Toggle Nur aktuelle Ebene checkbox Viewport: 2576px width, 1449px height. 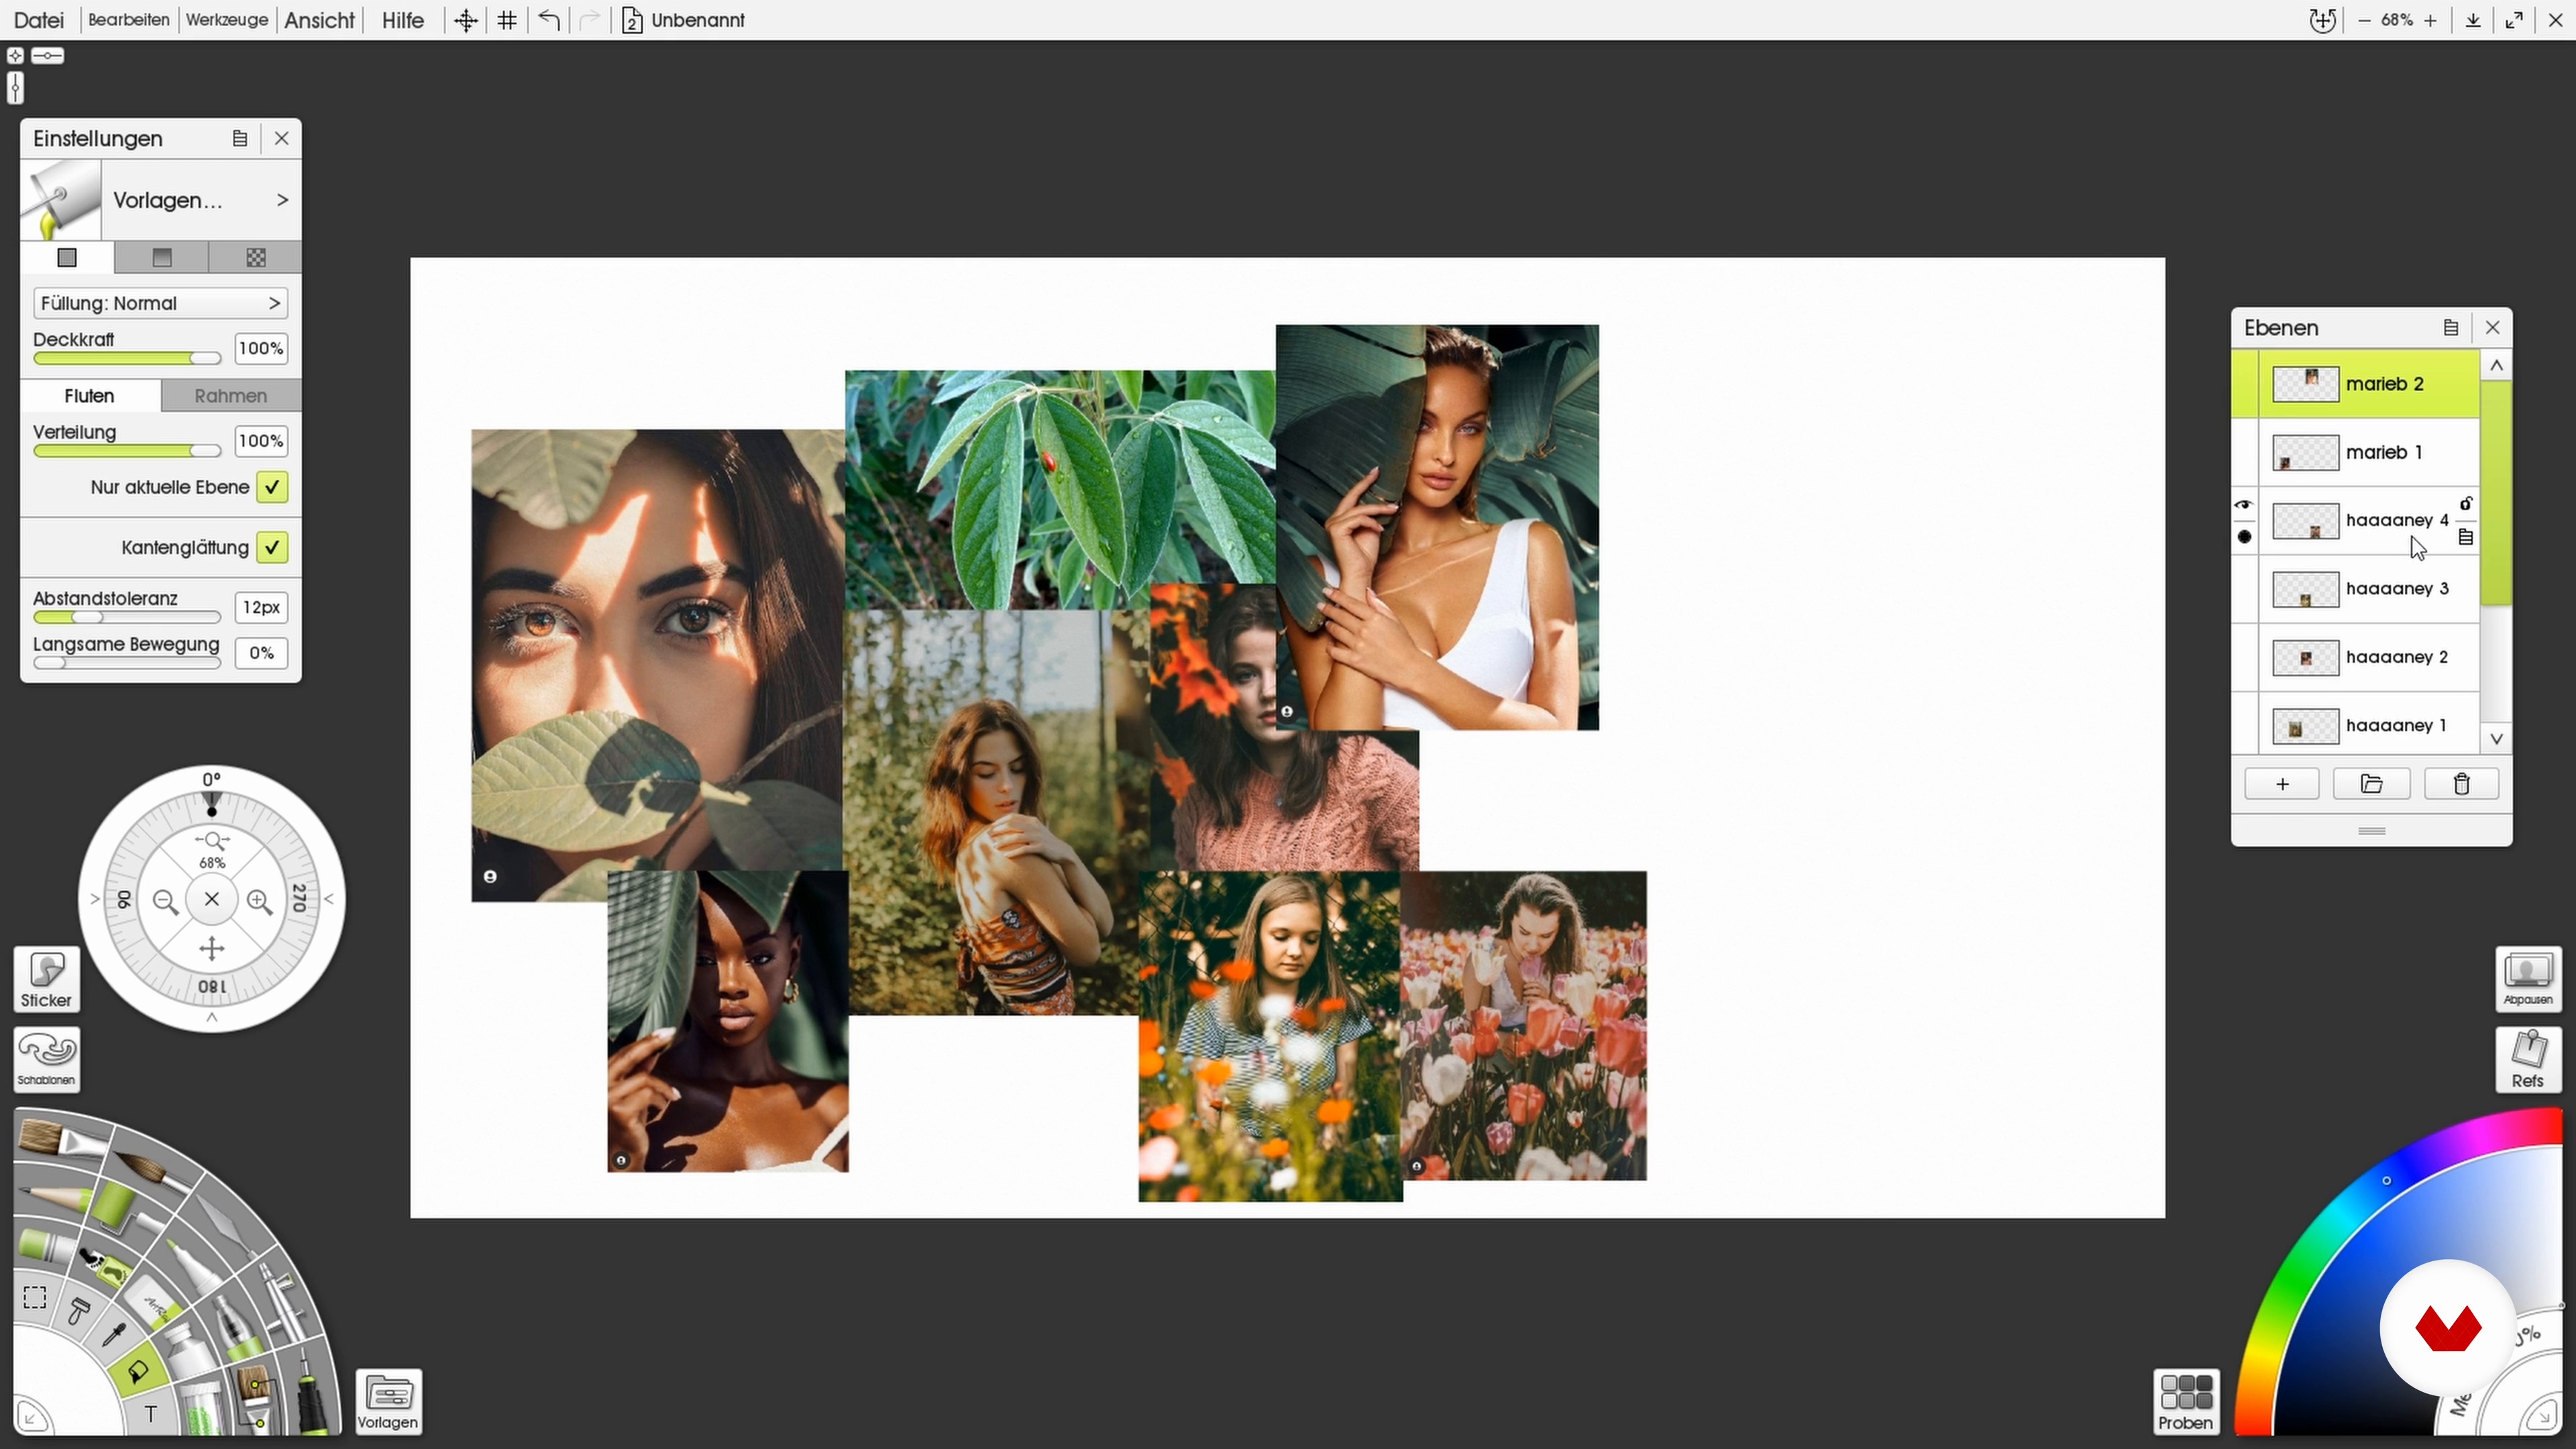point(272,487)
